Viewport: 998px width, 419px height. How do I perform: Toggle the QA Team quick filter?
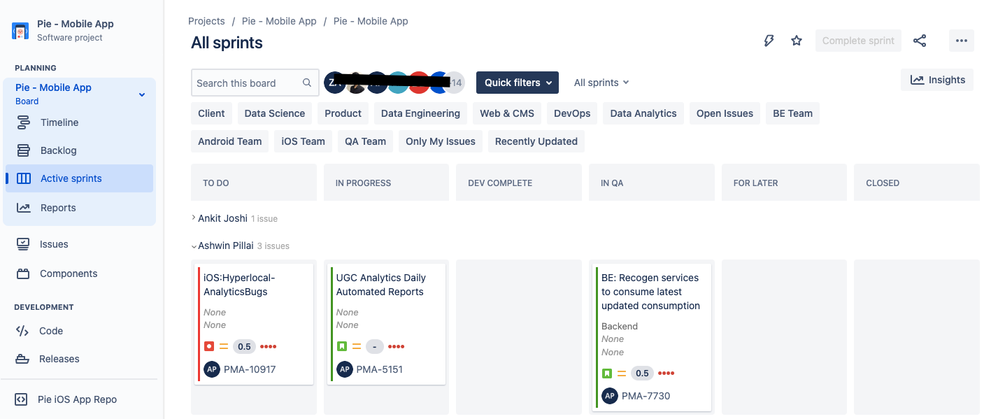tap(365, 141)
